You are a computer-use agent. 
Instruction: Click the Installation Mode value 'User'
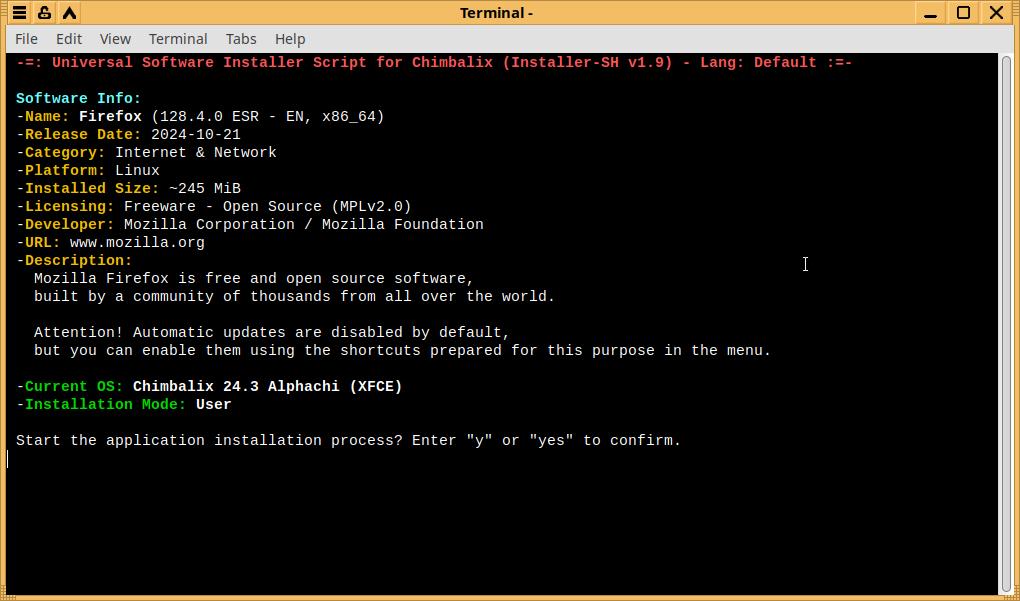[x=213, y=405]
